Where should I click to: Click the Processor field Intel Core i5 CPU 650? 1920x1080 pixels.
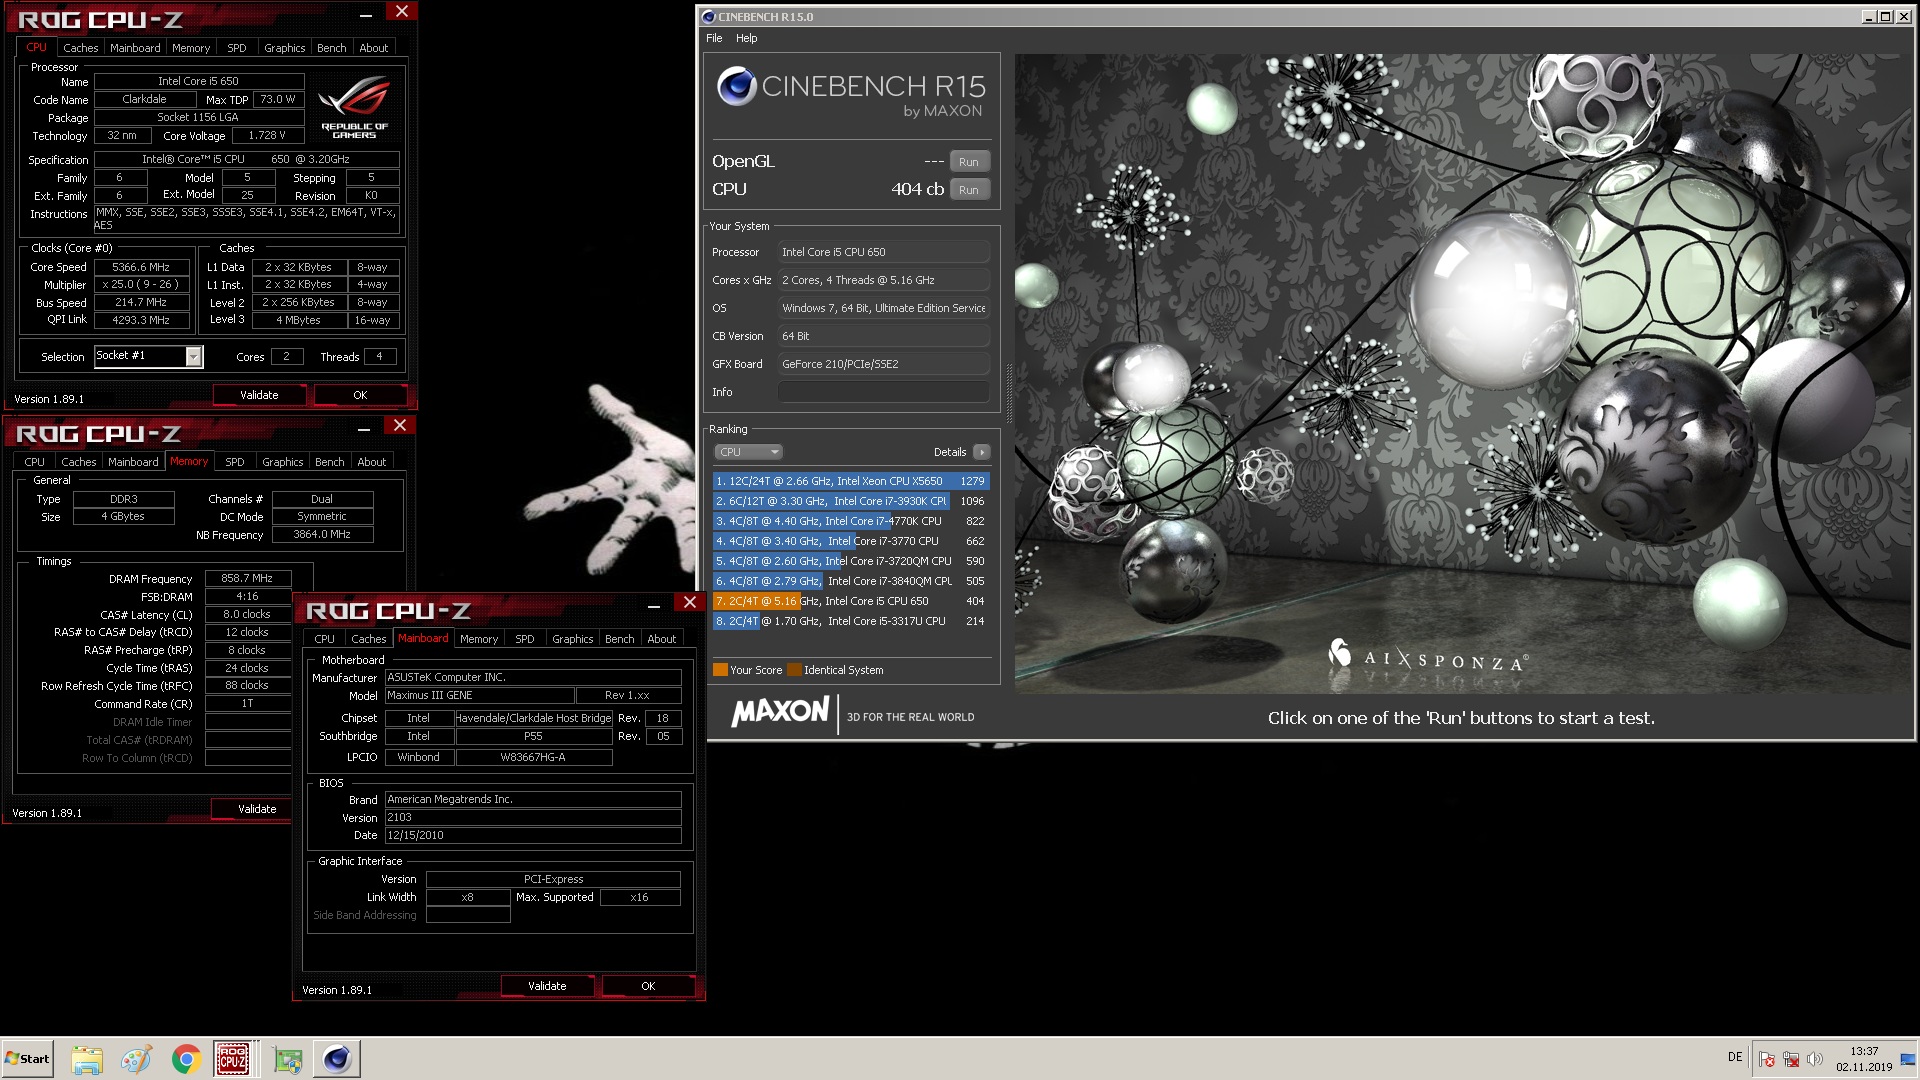(884, 252)
